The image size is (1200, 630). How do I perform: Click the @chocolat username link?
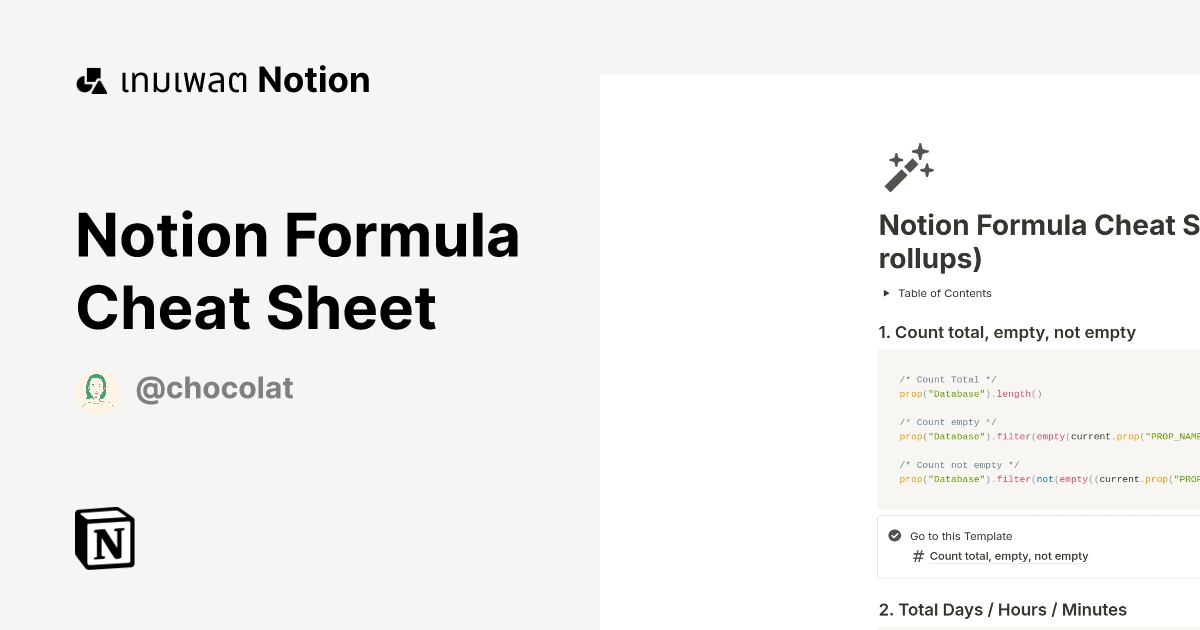coord(214,388)
